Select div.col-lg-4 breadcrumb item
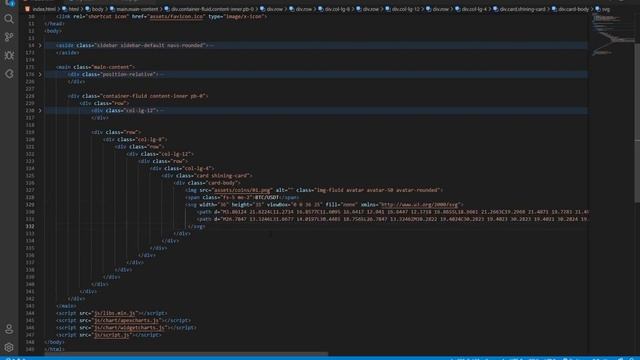Viewport: 640px width, 360px height. point(474,9)
